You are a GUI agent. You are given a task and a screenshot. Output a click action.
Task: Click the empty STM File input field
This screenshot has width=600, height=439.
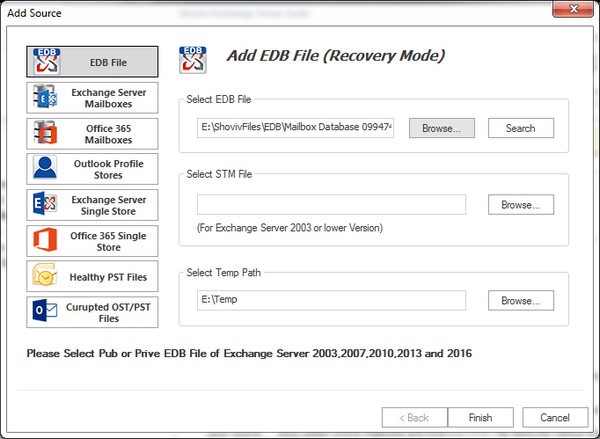coord(331,205)
